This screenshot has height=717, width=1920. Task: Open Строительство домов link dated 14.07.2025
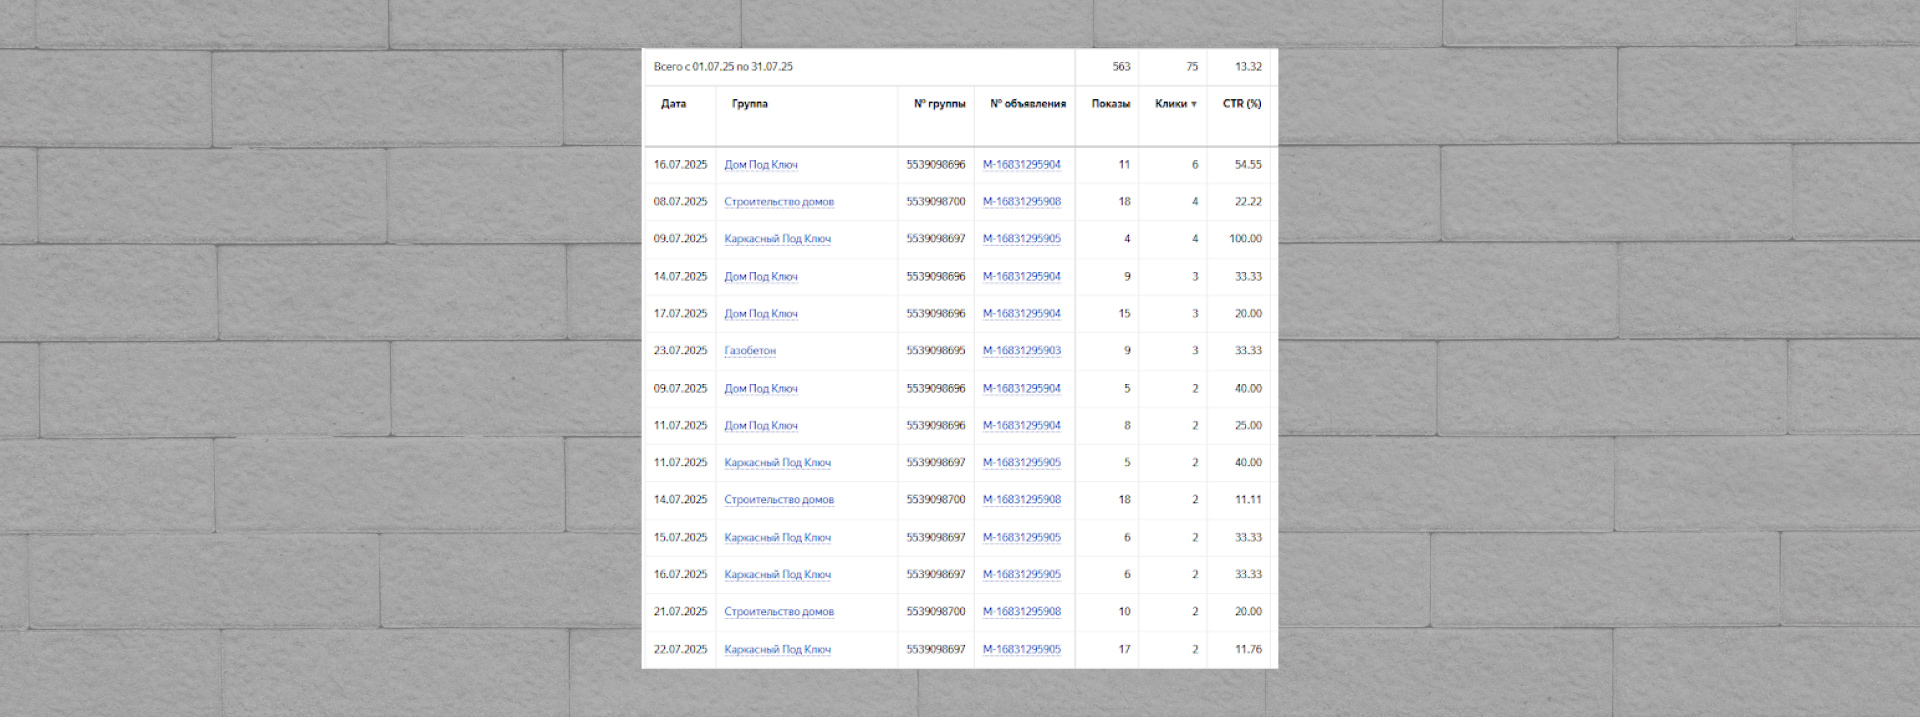coord(779,500)
